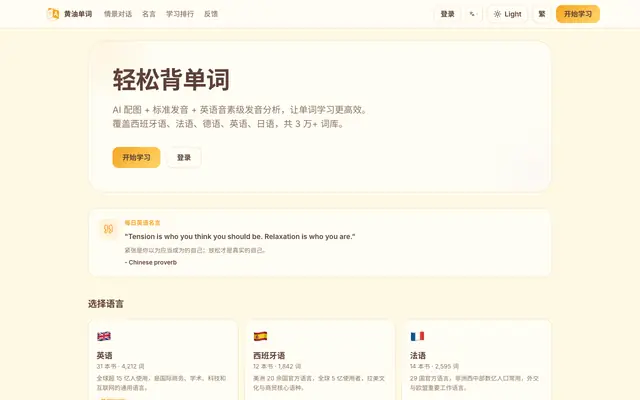Click "- Chinese proverb" attribution
The width and height of the screenshot is (640, 400).
(x=151, y=262)
